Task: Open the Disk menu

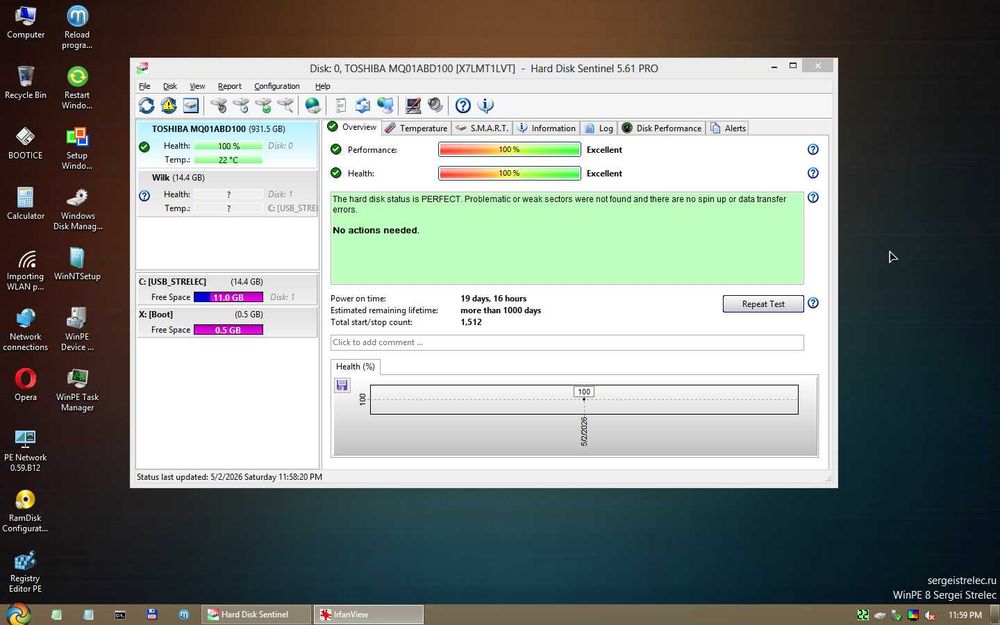Action: (170, 86)
